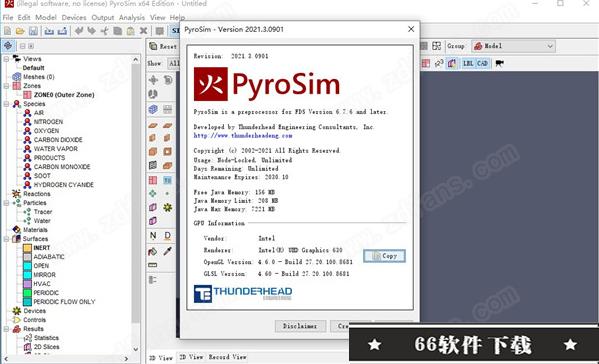Open the File menu

(8, 18)
